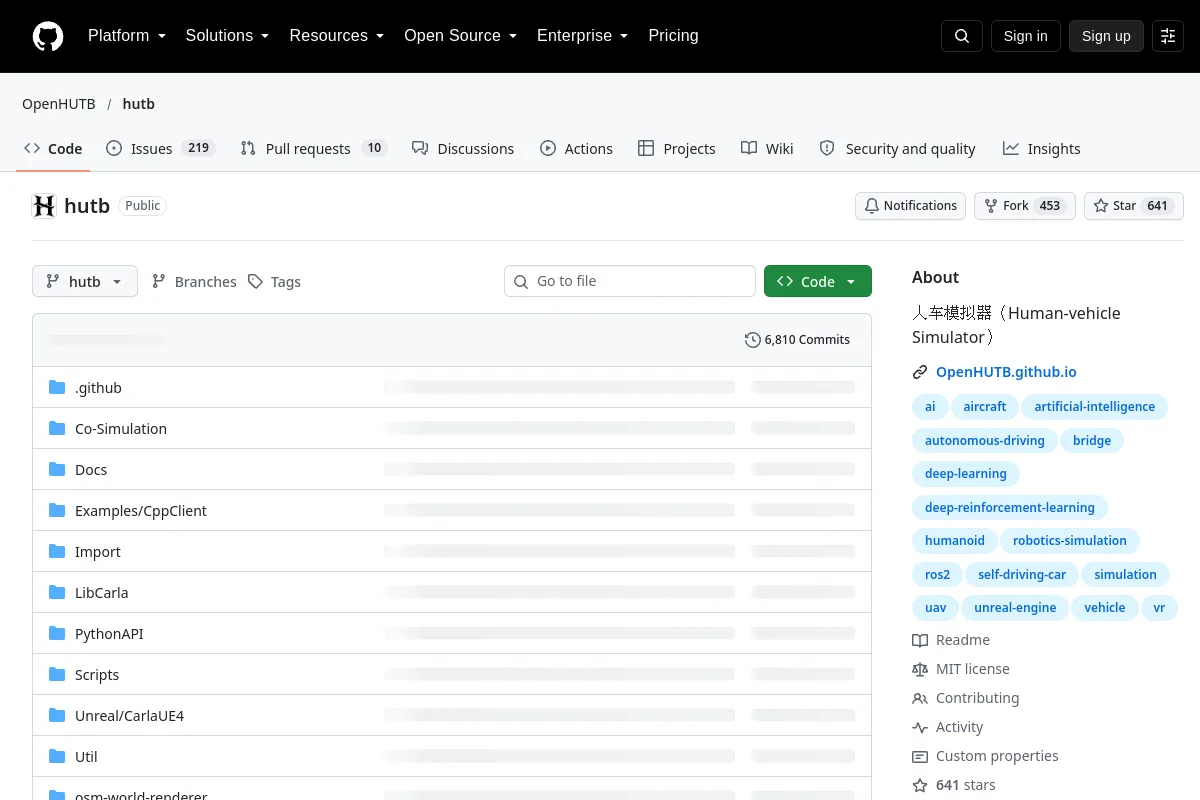Open the OpenHUTB owner breadcrumb link
The height and width of the screenshot is (800, 1200).
tap(59, 104)
